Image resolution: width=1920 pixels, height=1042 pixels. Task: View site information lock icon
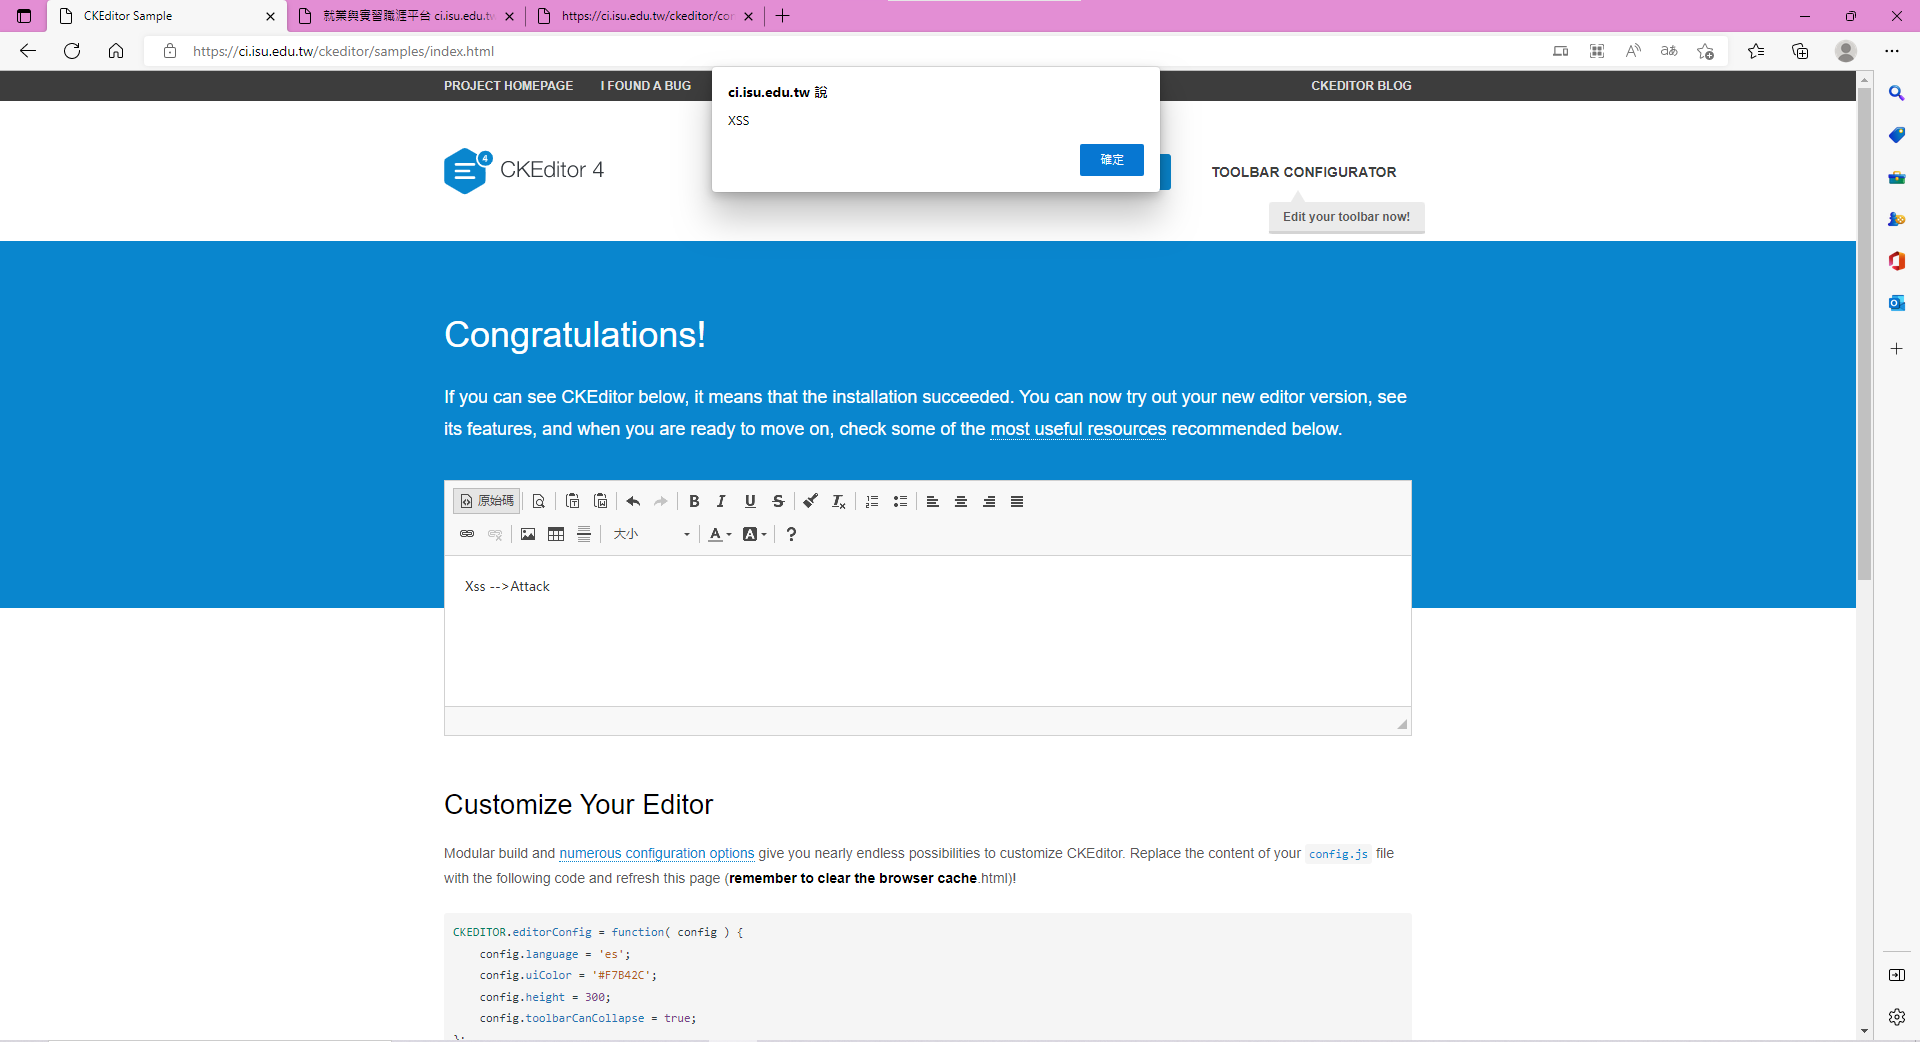point(170,51)
